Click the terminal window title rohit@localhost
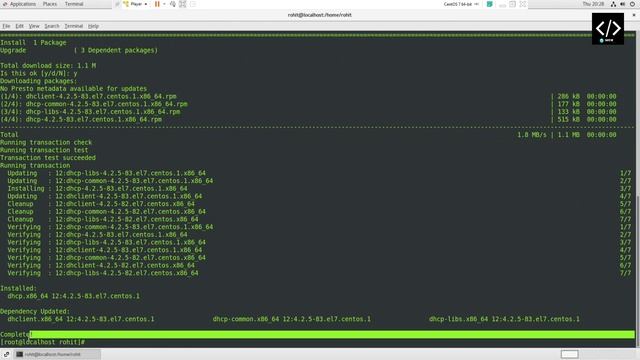The image size is (640, 360). click(x=320, y=15)
